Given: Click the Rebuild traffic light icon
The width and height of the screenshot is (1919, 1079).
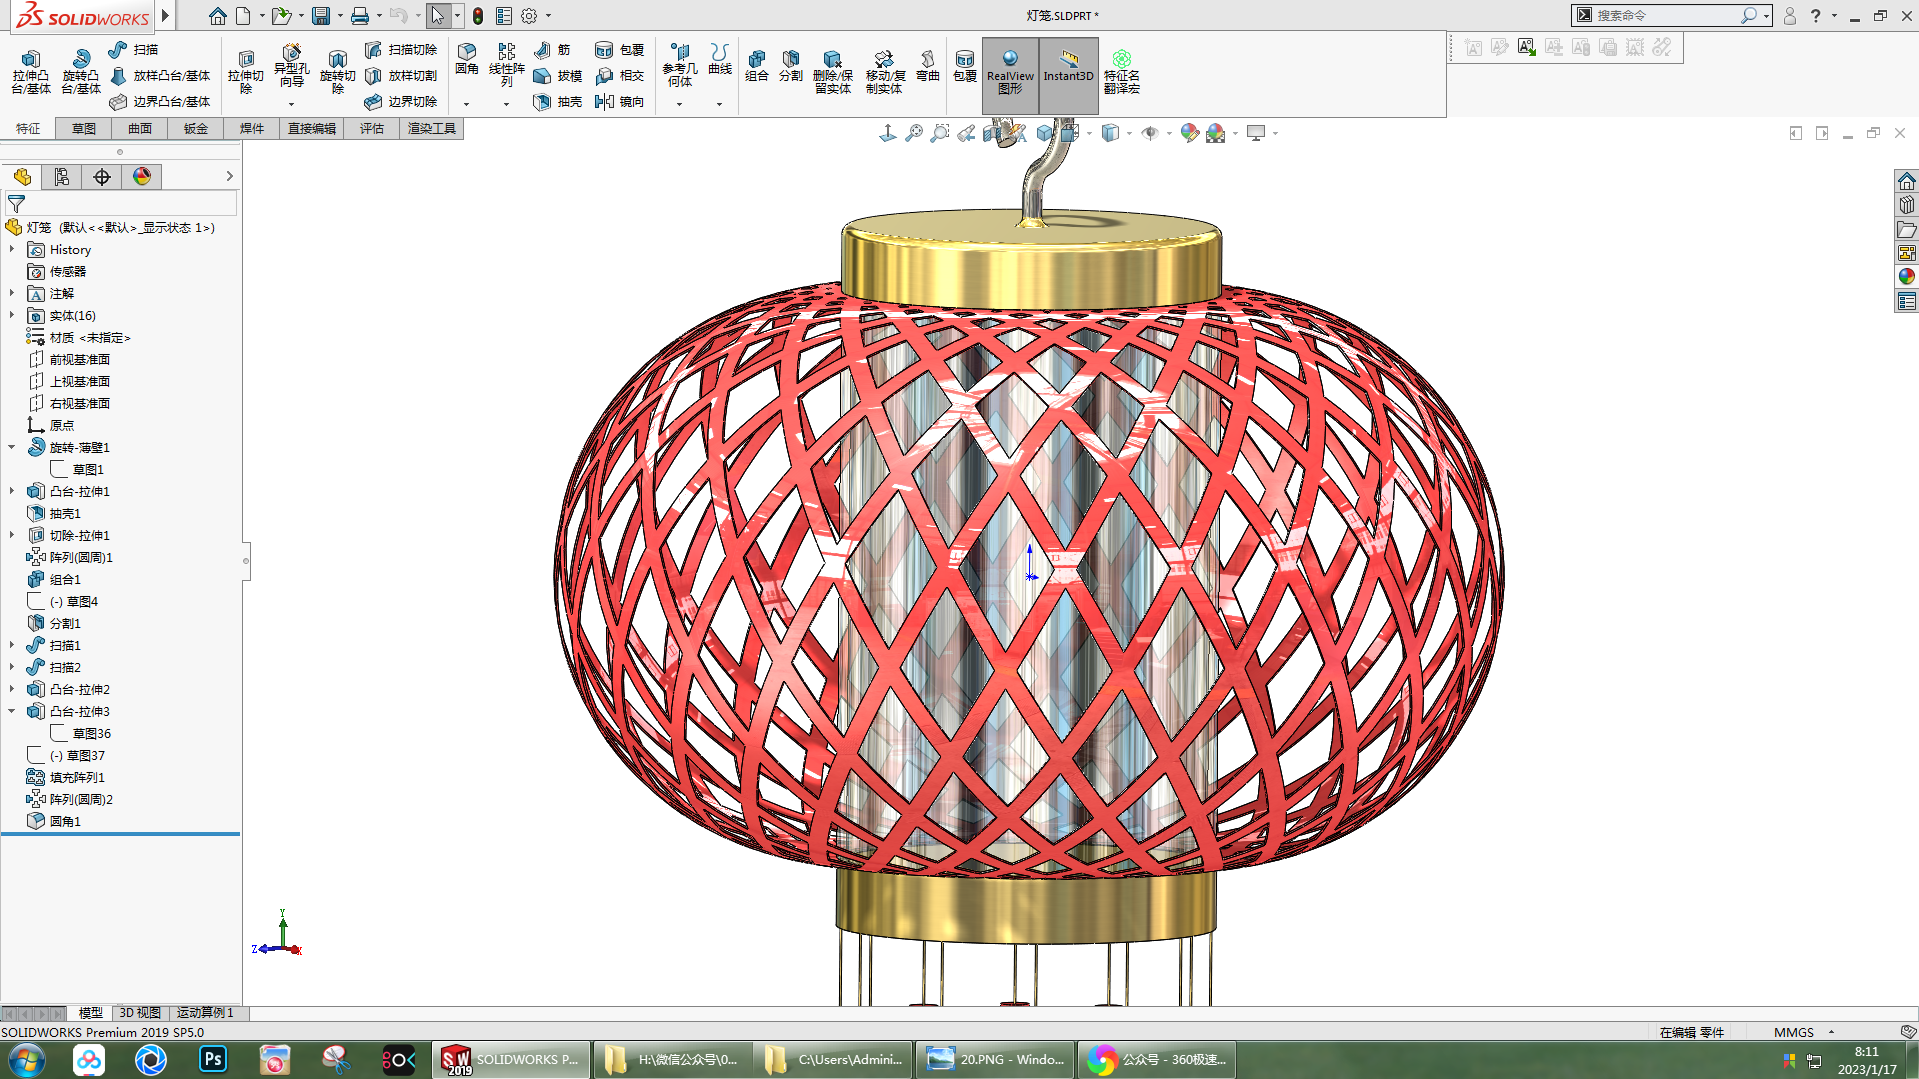Looking at the screenshot, I should [x=478, y=16].
